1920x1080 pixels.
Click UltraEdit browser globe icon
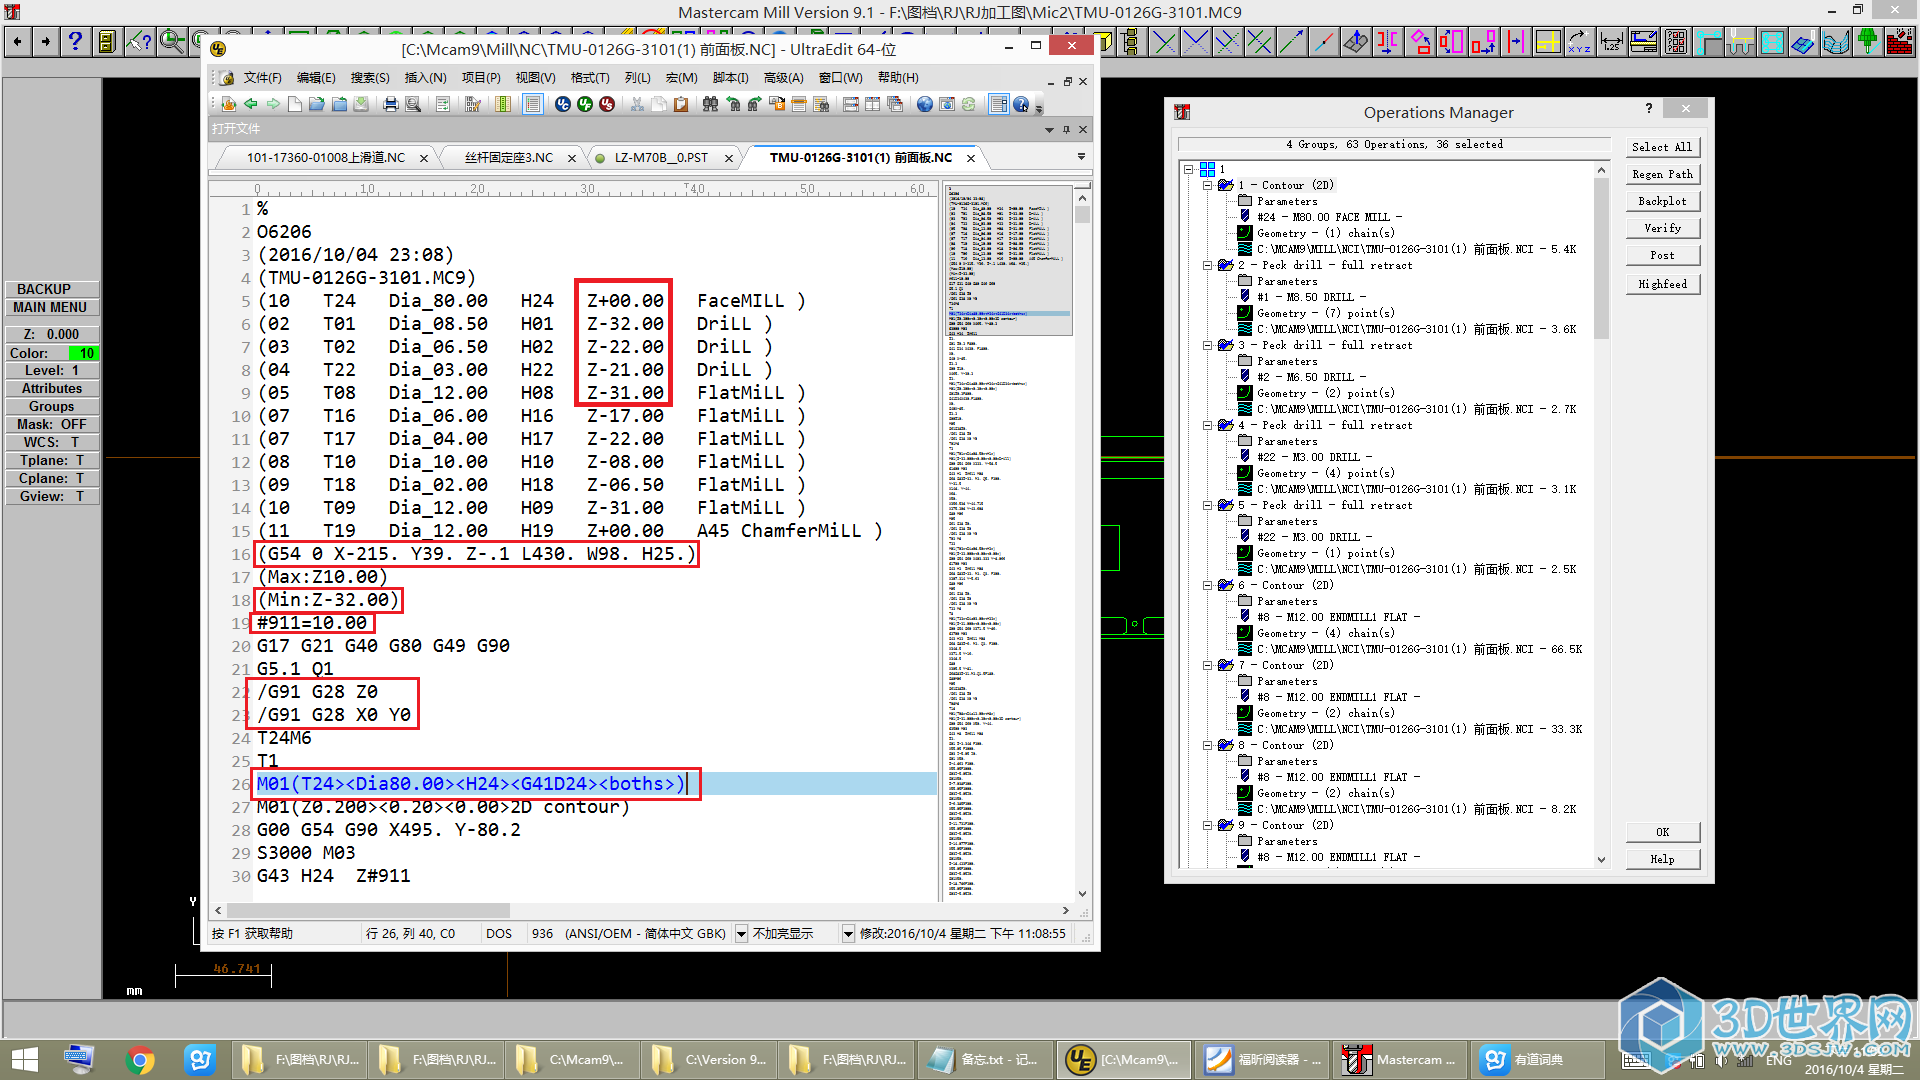pos(925,104)
